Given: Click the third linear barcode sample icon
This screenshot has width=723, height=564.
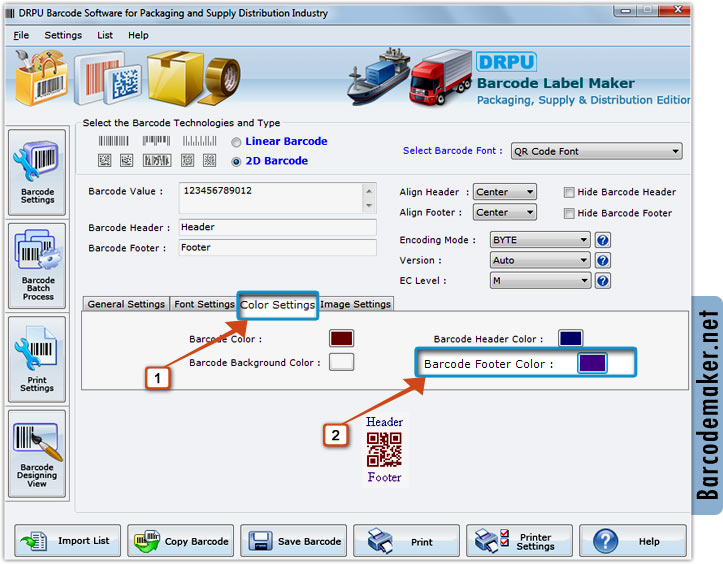Looking at the screenshot, I should (x=199, y=141).
